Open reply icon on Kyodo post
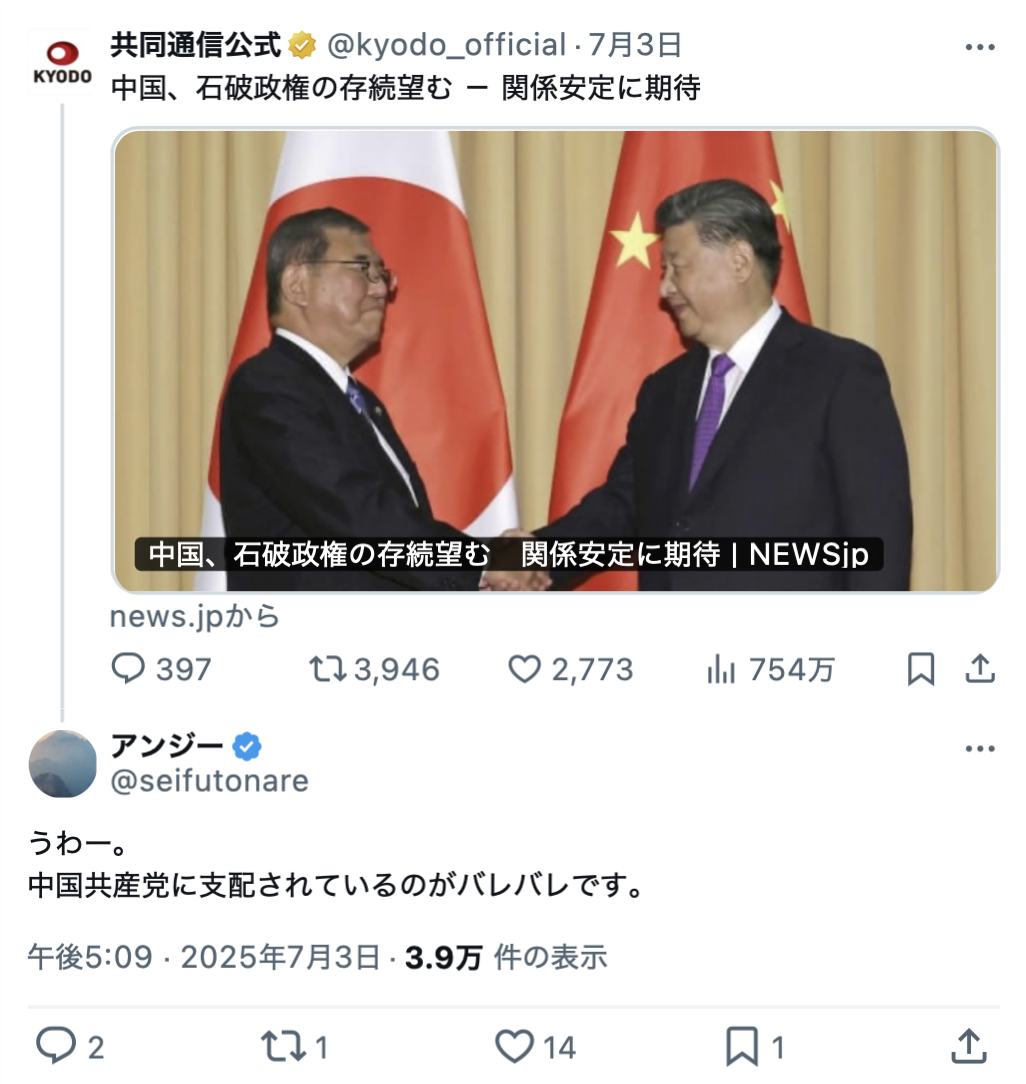The height and width of the screenshot is (1084, 1026). pyautogui.click(x=128, y=669)
